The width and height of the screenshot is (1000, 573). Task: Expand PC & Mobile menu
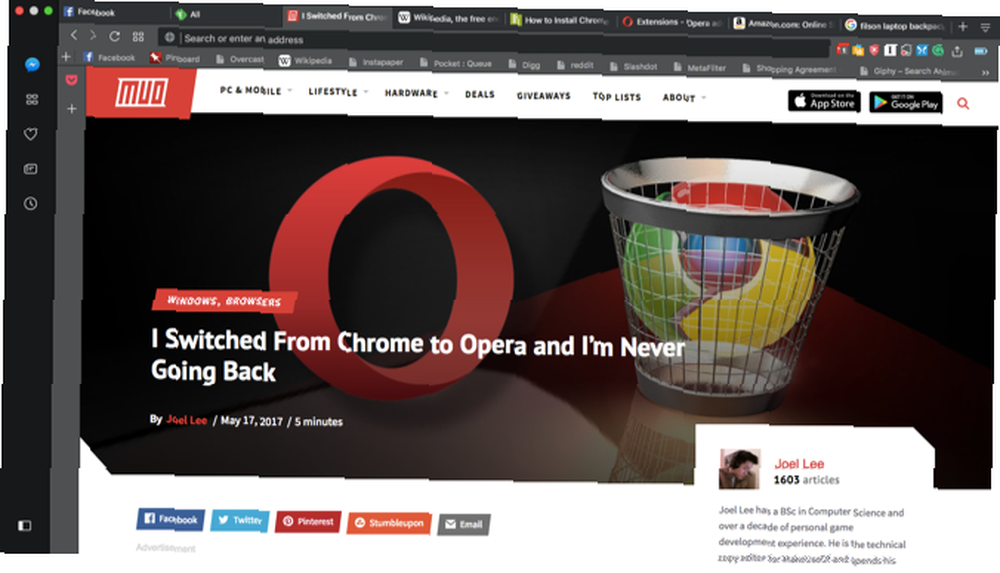[256, 91]
